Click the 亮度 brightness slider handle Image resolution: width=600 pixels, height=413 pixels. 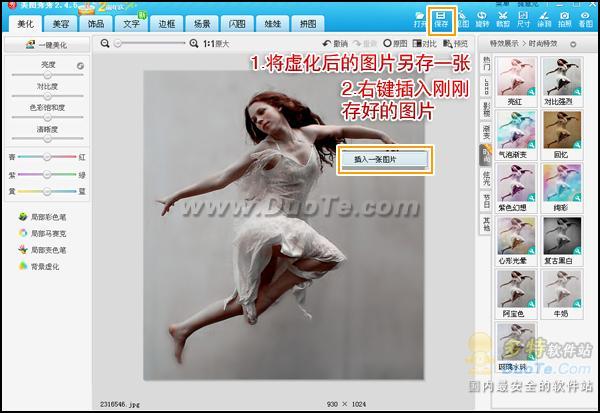point(47,75)
